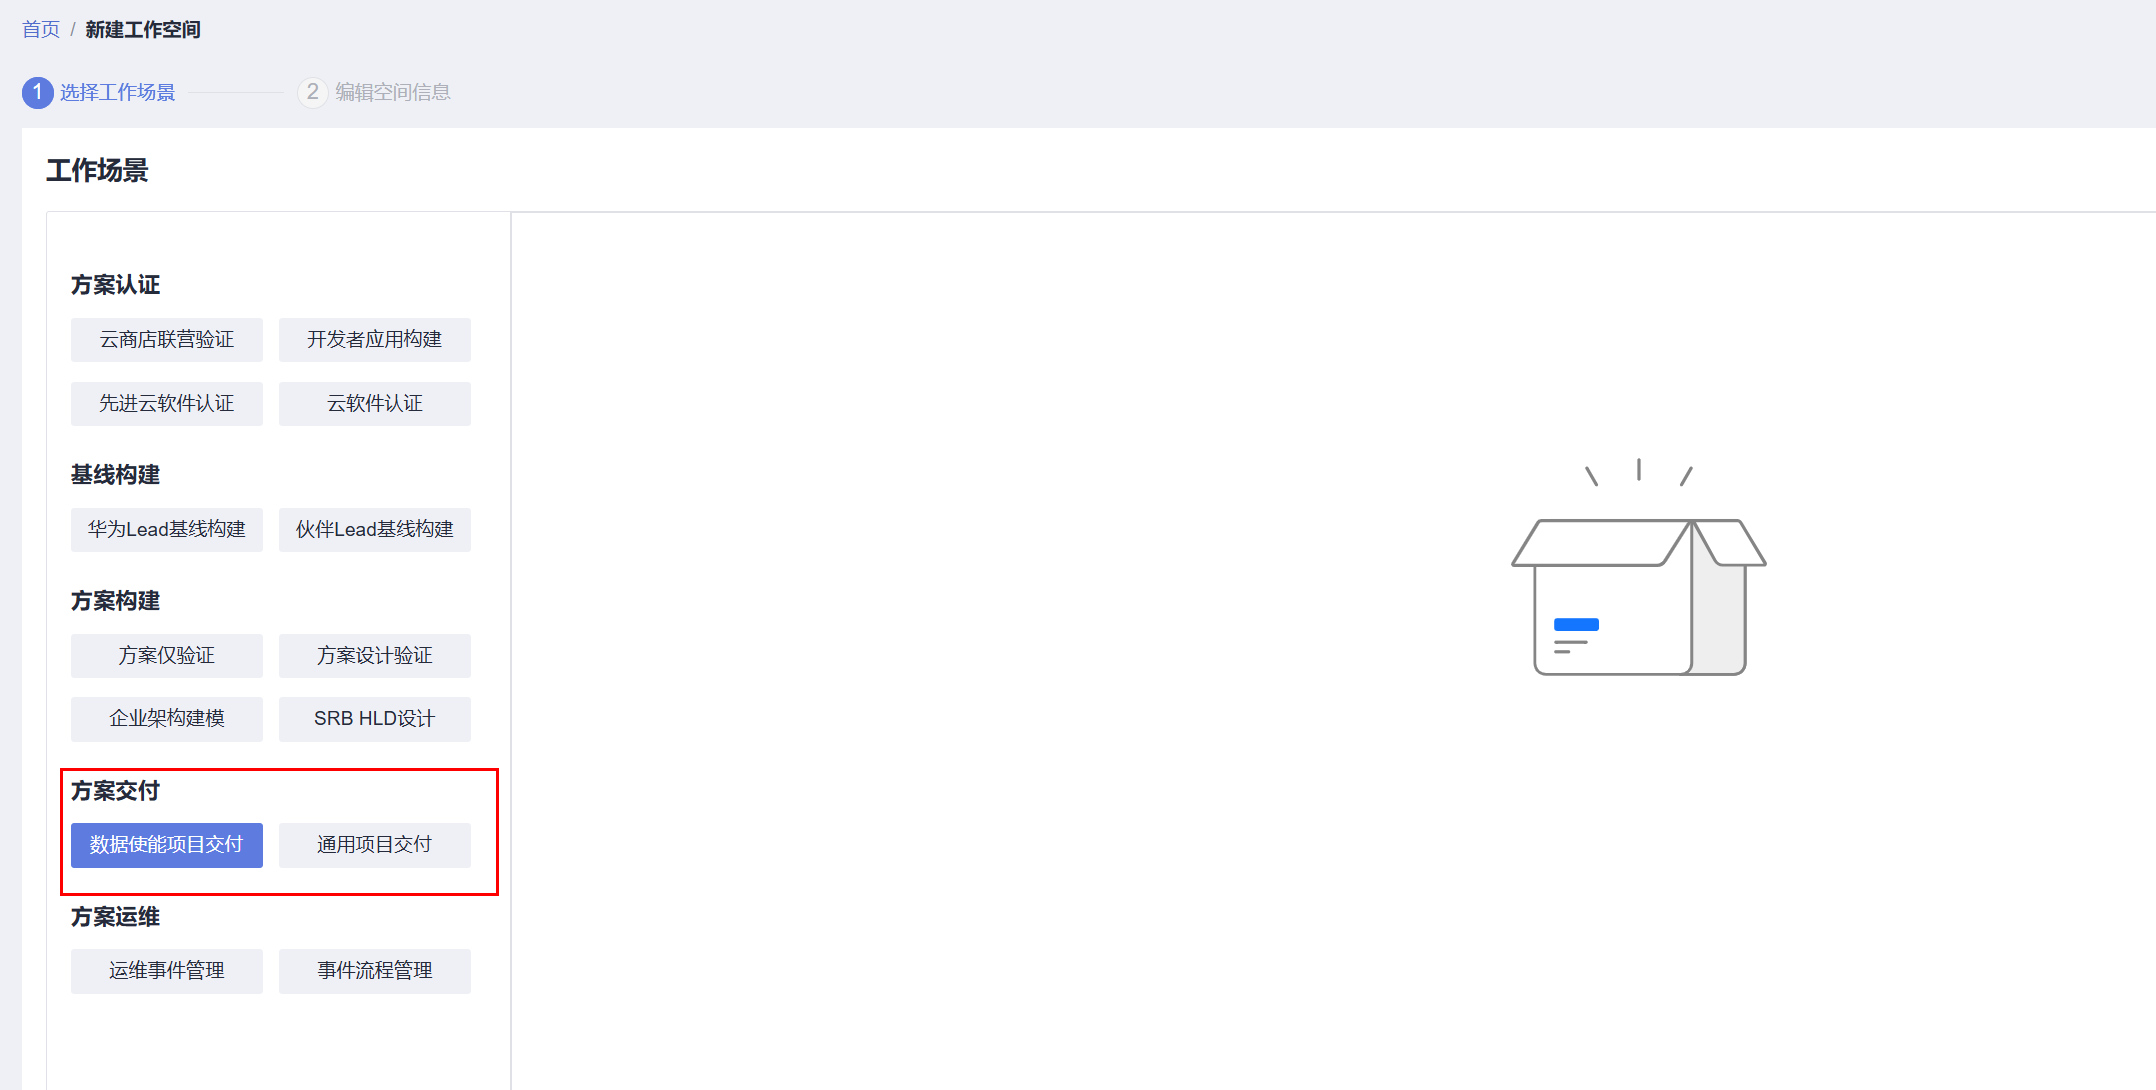Click 选择工作场景 step label
2156x1090 pixels.
pos(118,92)
